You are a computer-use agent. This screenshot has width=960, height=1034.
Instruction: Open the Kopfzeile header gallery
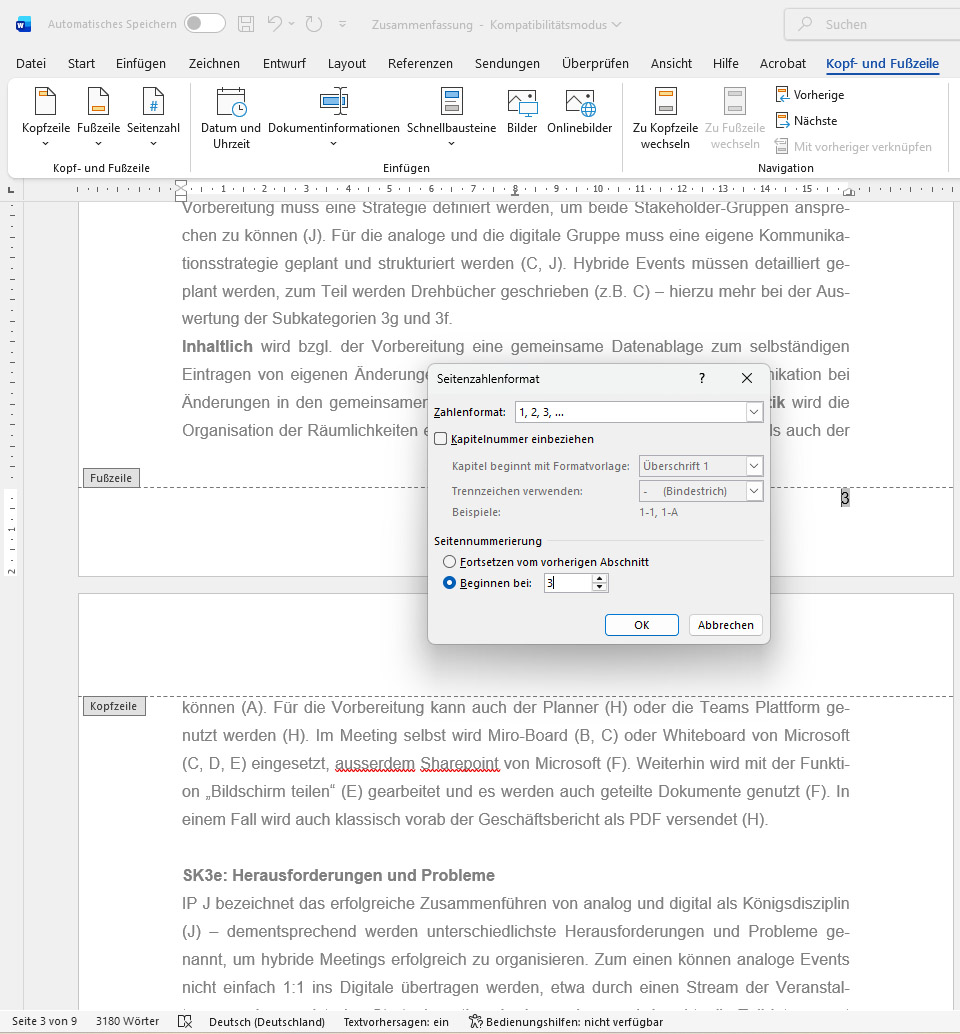coord(45,115)
